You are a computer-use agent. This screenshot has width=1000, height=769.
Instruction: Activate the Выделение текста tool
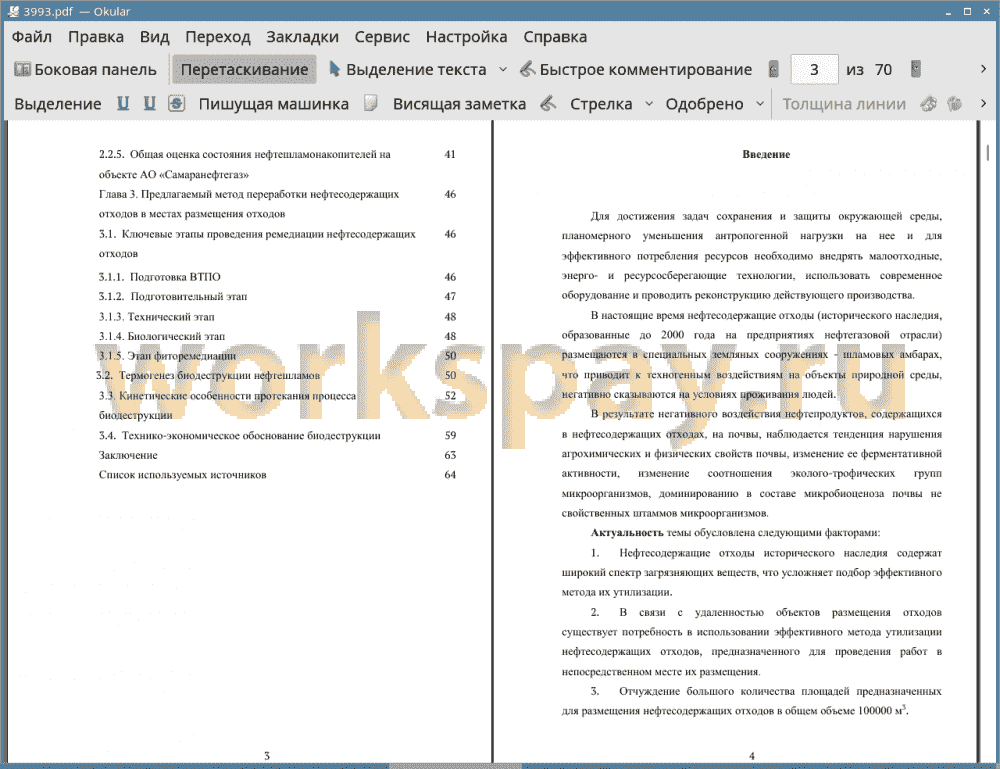click(x=408, y=70)
